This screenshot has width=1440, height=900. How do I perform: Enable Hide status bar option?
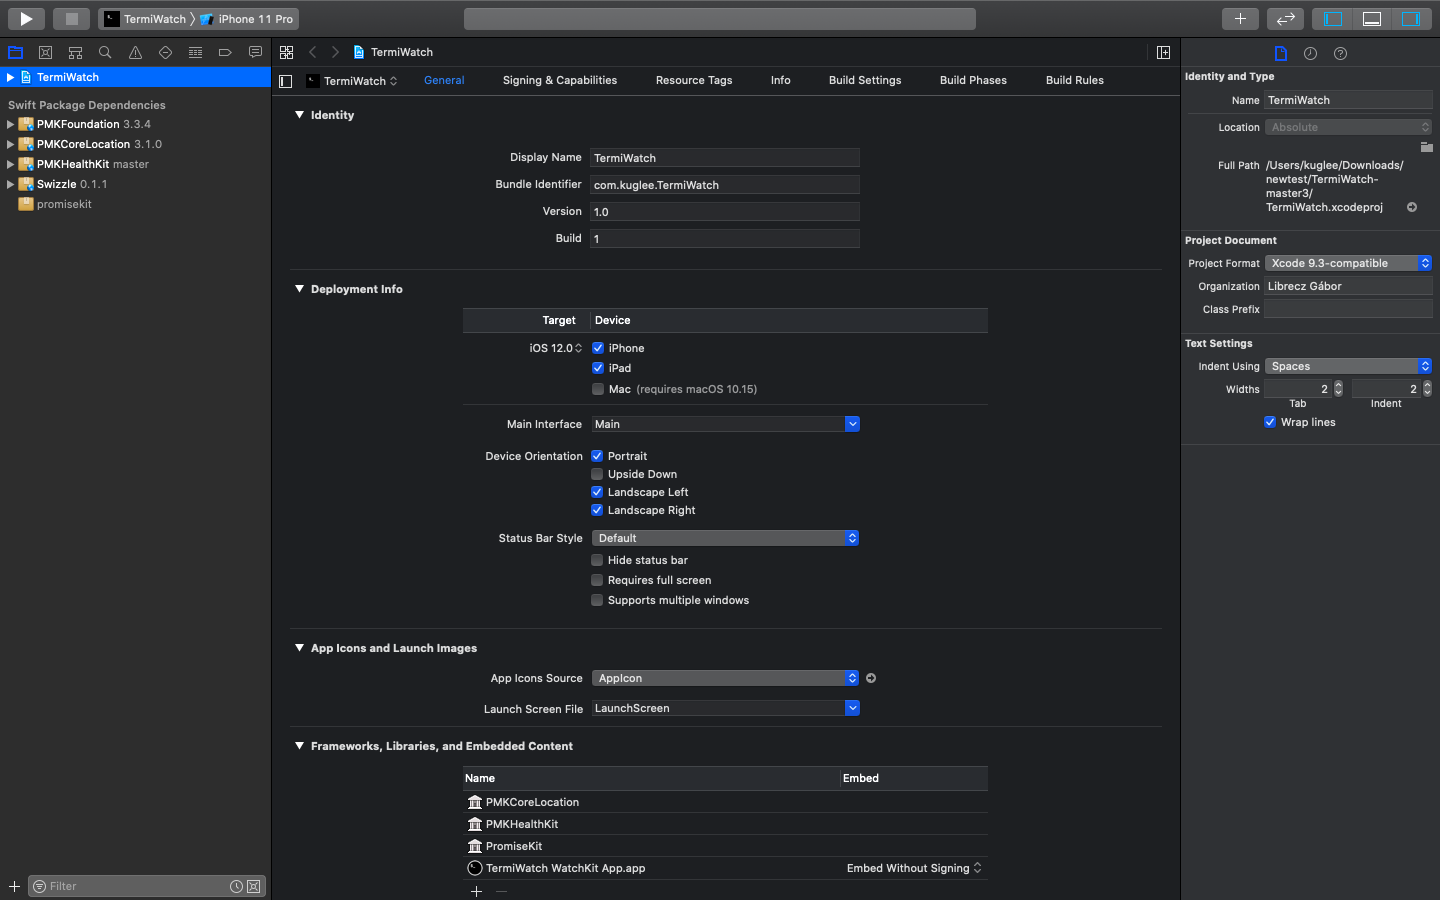coord(597,560)
